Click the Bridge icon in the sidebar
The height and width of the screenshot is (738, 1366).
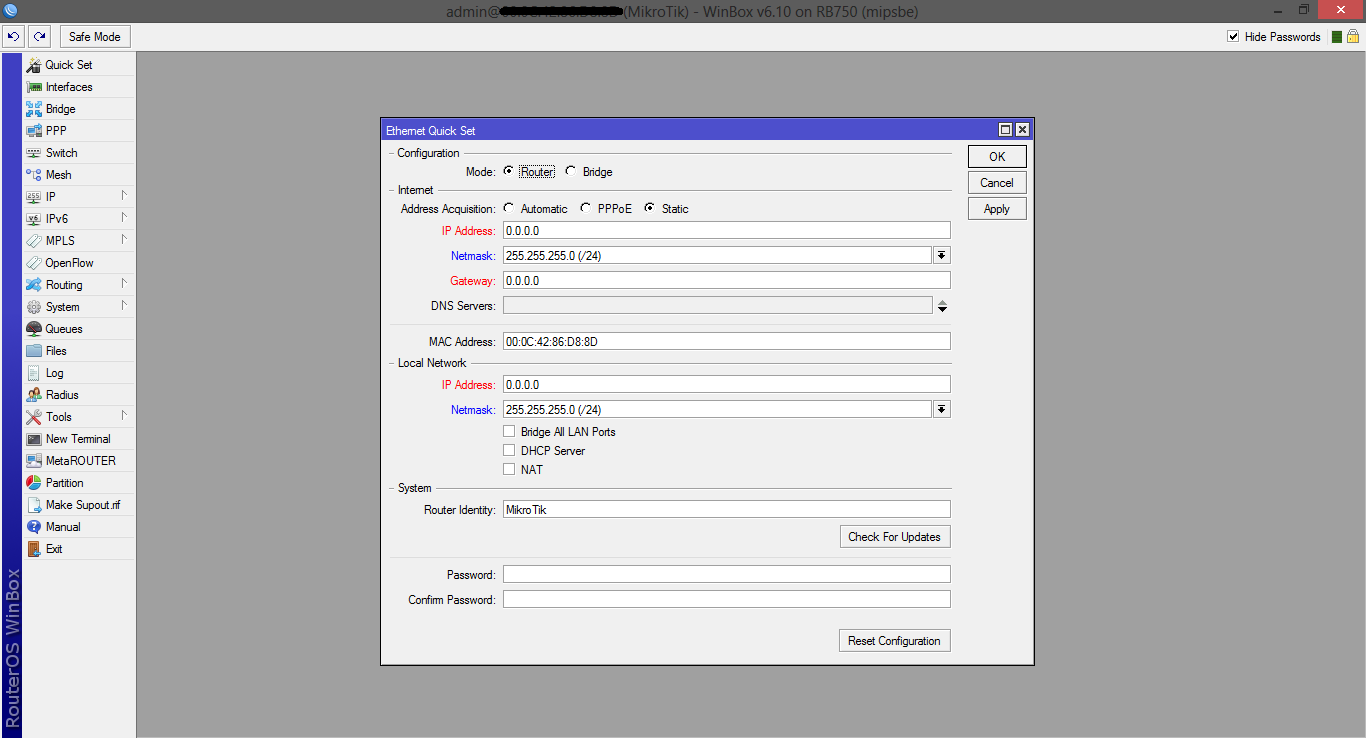(34, 109)
